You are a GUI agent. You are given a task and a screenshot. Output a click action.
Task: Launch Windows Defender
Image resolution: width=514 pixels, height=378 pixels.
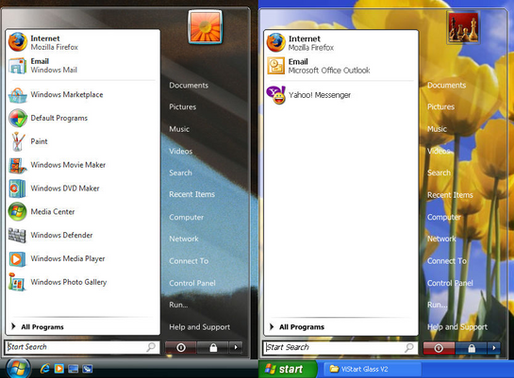[82, 235]
